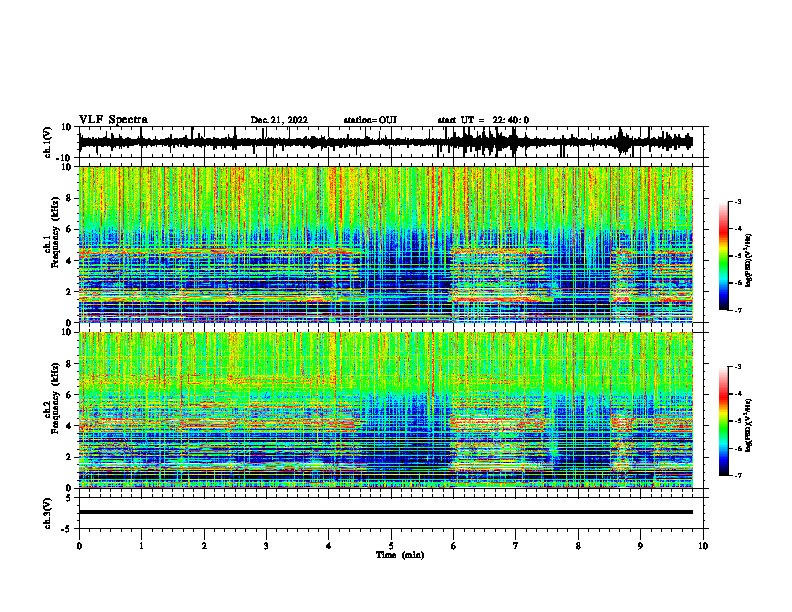Screen dimensions: 792x612
Task: Select the "ch.3(V)" axis label
Action: tap(47, 514)
